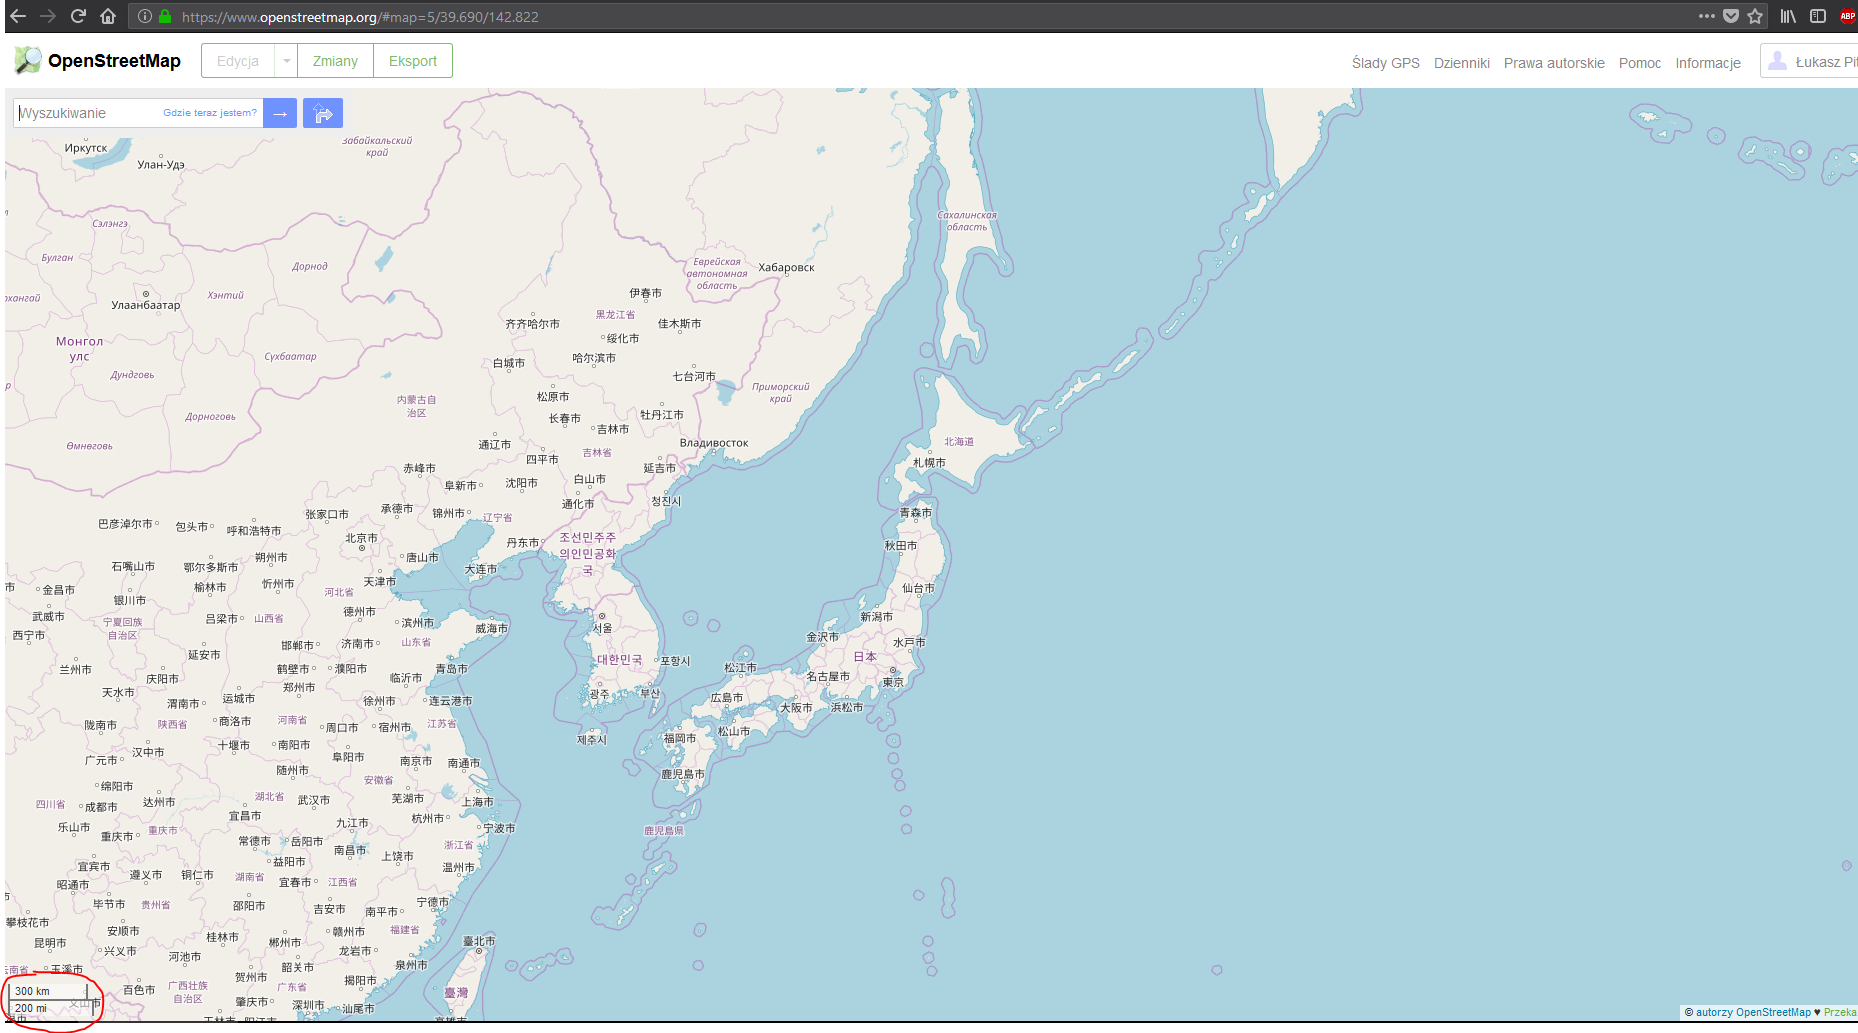The image size is (1858, 1033).
Task: Open site information via the padlock icon
Action: click(165, 16)
